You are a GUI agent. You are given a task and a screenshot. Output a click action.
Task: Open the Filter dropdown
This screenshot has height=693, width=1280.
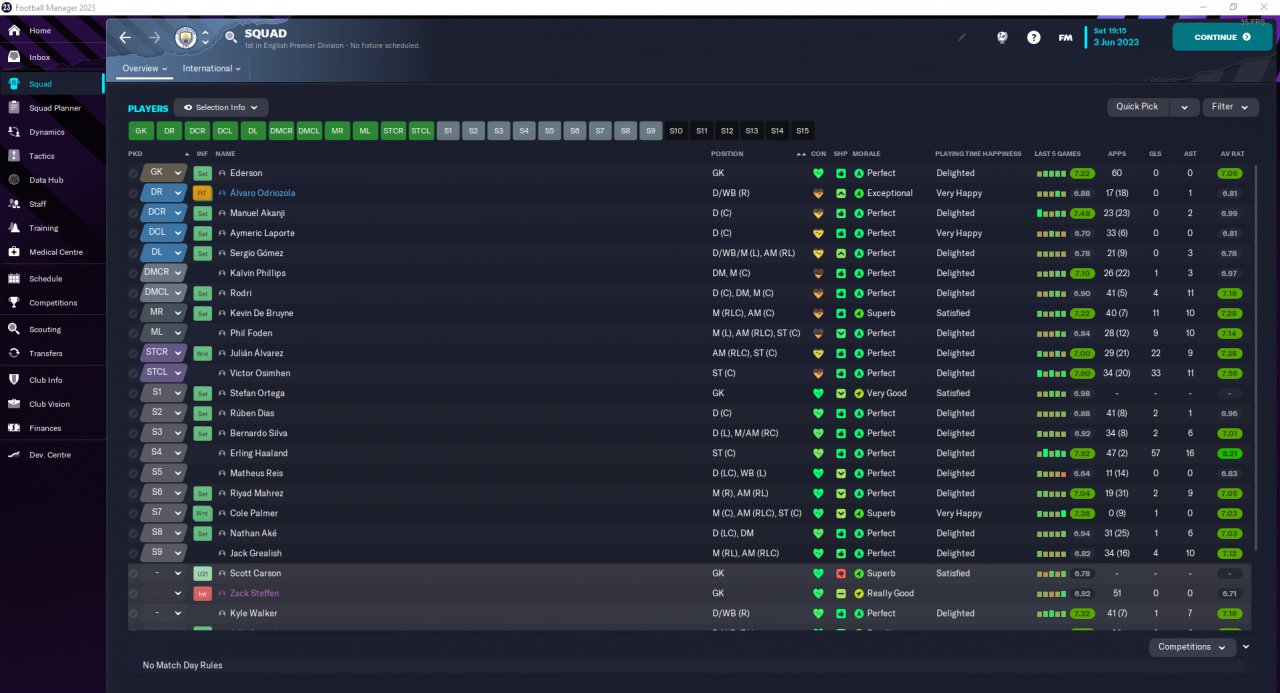point(1230,107)
